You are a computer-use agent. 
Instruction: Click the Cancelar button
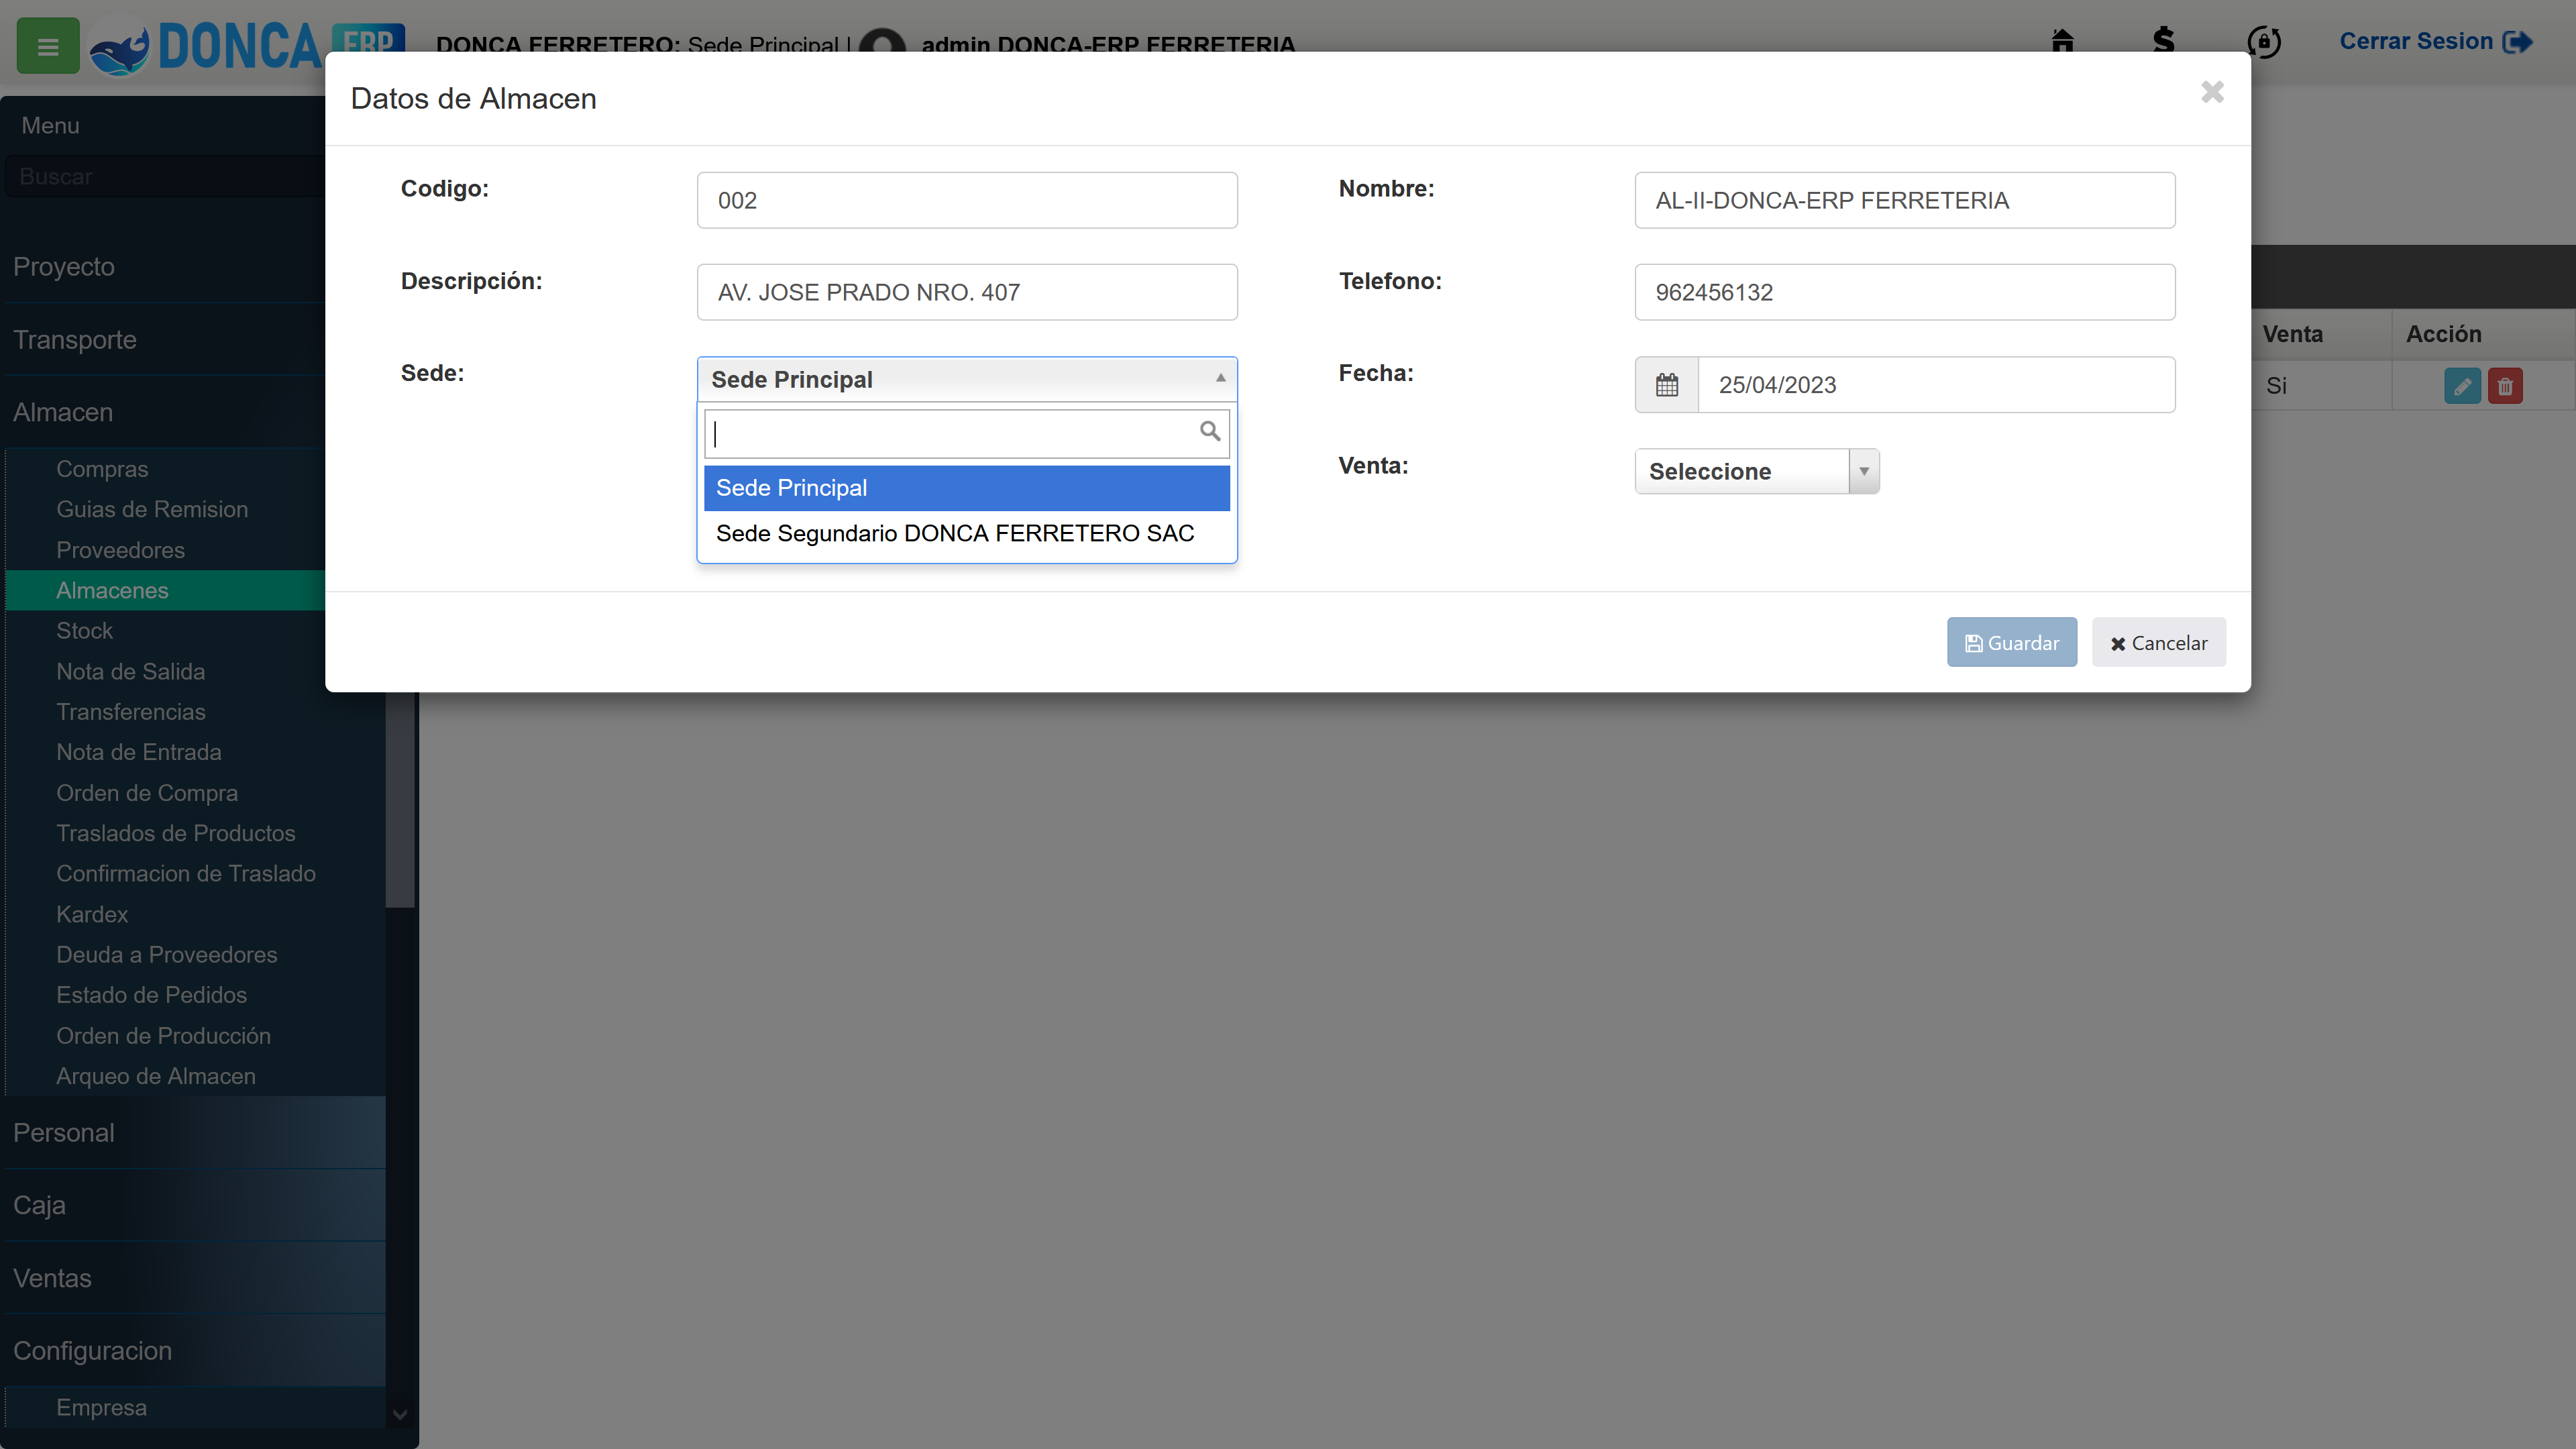2159,642
